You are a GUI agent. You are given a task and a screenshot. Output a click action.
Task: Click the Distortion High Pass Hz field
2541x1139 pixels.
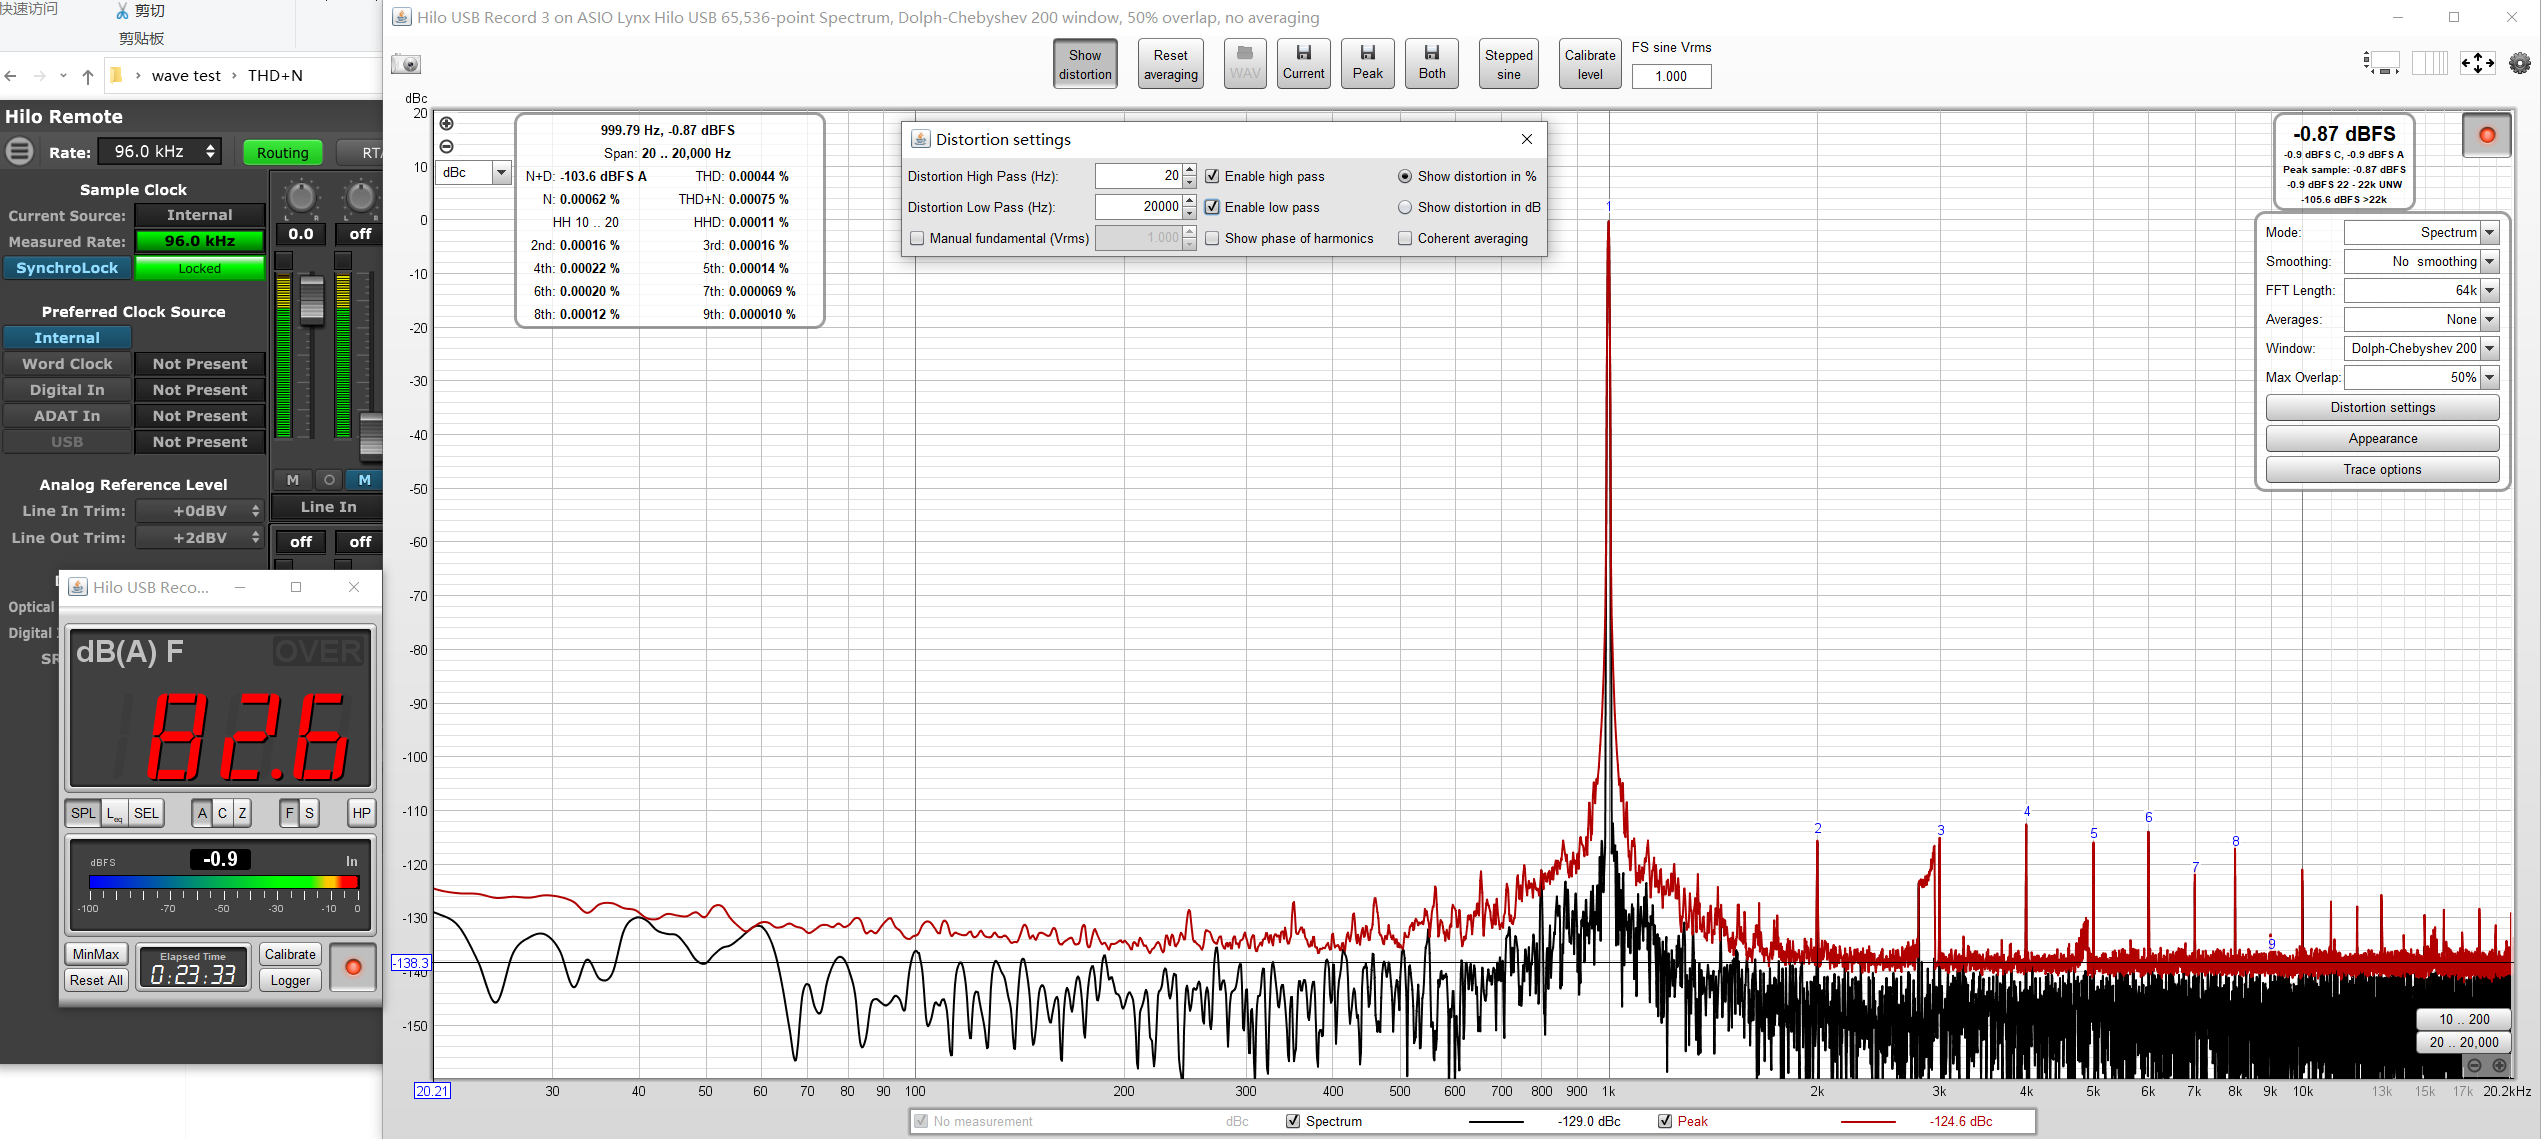(1138, 176)
